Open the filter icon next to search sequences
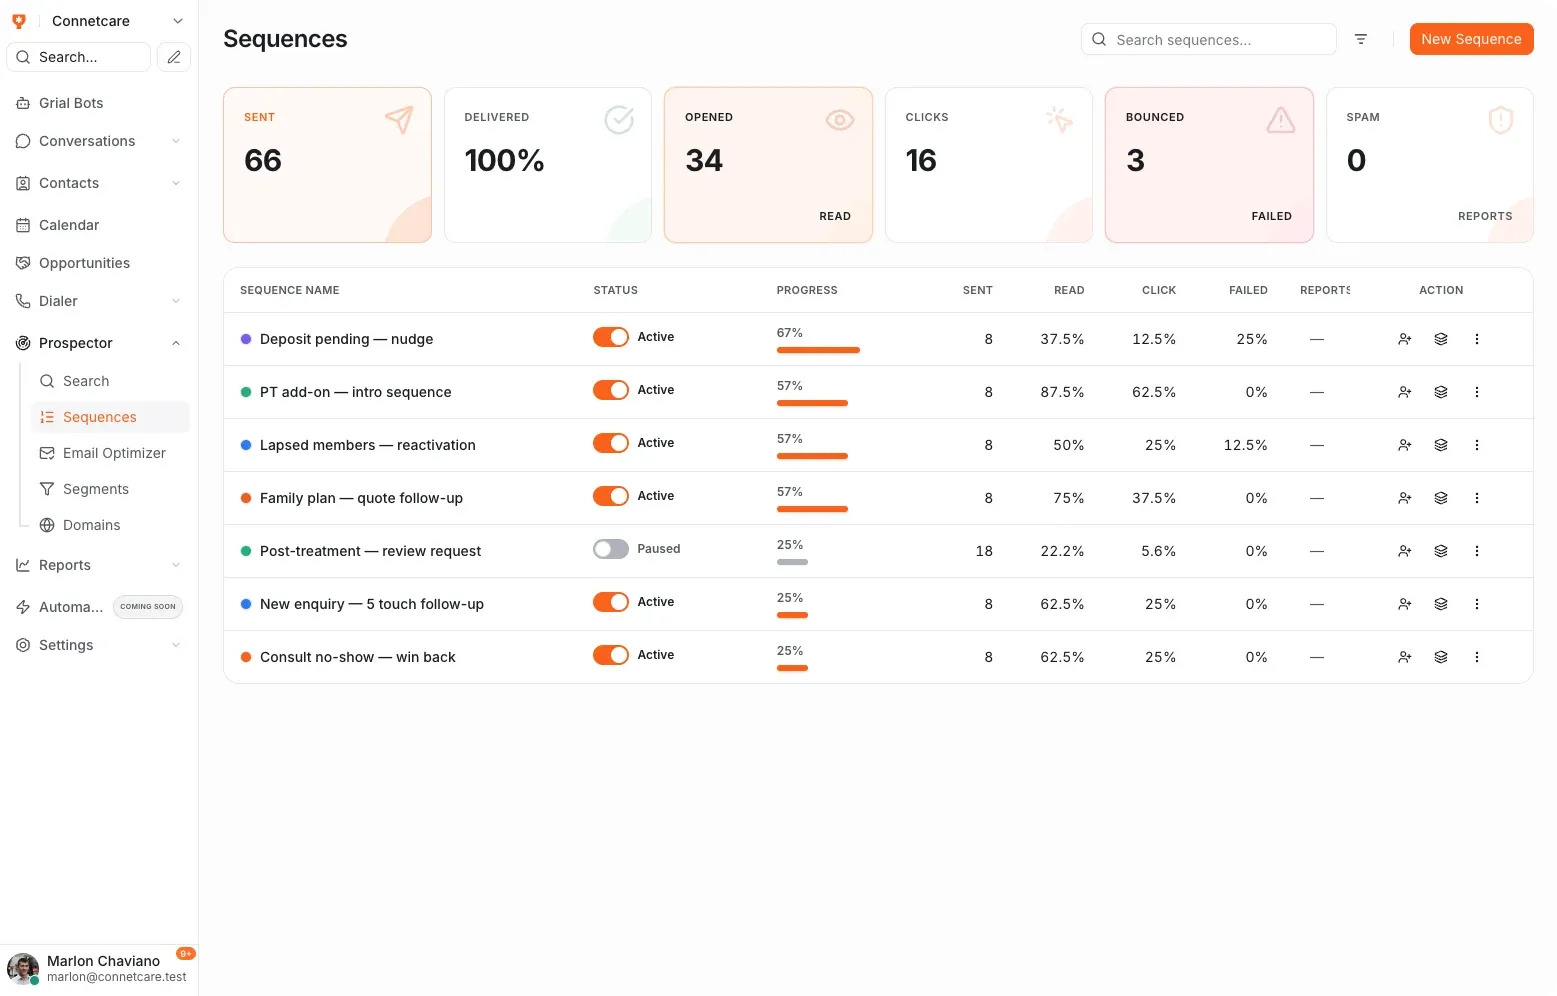Image resolution: width=1557 pixels, height=996 pixels. click(x=1361, y=39)
